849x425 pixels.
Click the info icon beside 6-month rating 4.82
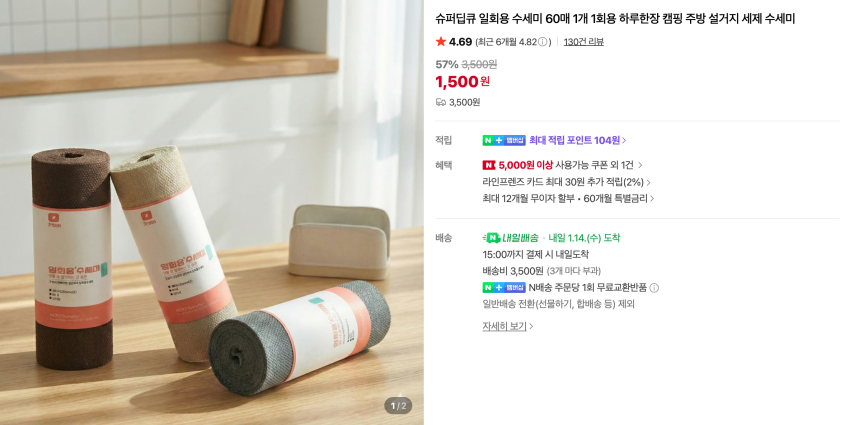(x=542, y=42)
